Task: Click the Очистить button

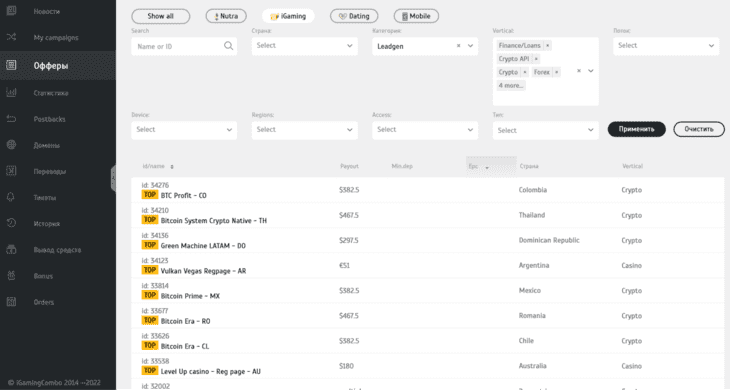Action: point(699,129)
